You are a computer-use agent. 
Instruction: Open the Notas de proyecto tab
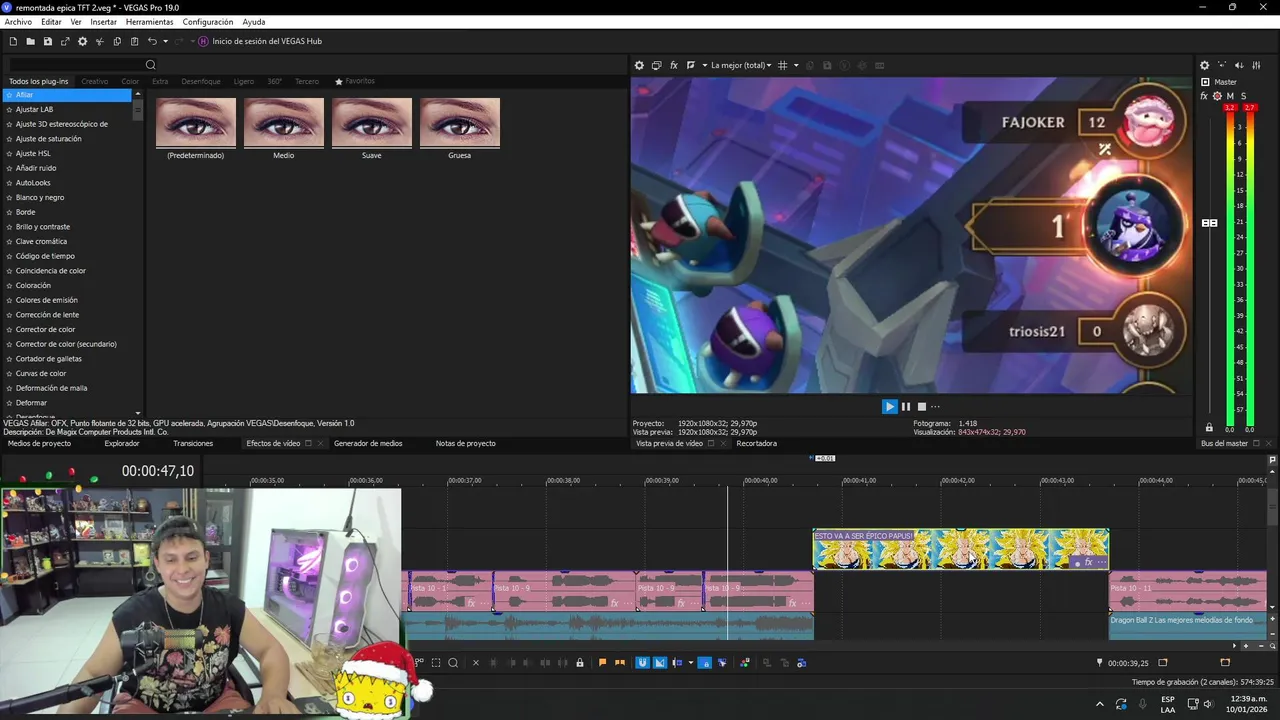465,443
